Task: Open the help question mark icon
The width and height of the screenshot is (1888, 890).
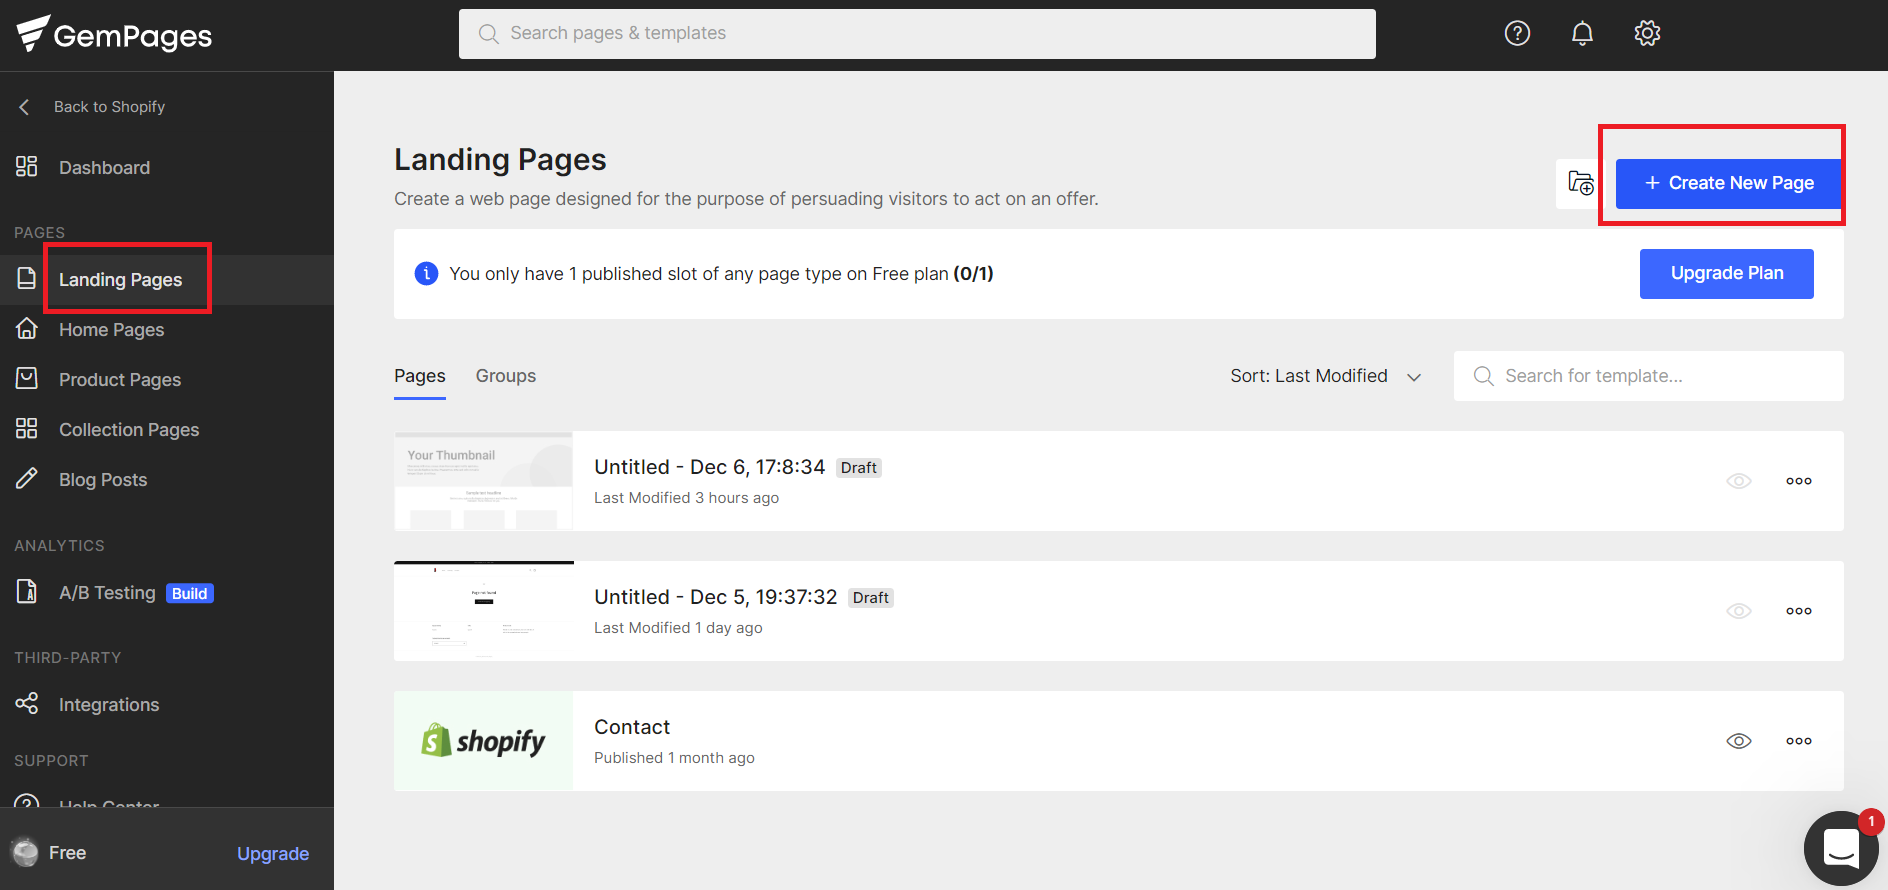Action: click(1517, 33)
